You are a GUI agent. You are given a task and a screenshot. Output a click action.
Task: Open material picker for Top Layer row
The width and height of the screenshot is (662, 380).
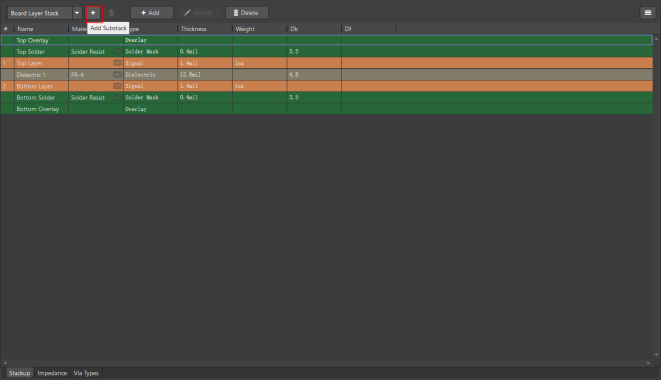(x=117, y=63)
